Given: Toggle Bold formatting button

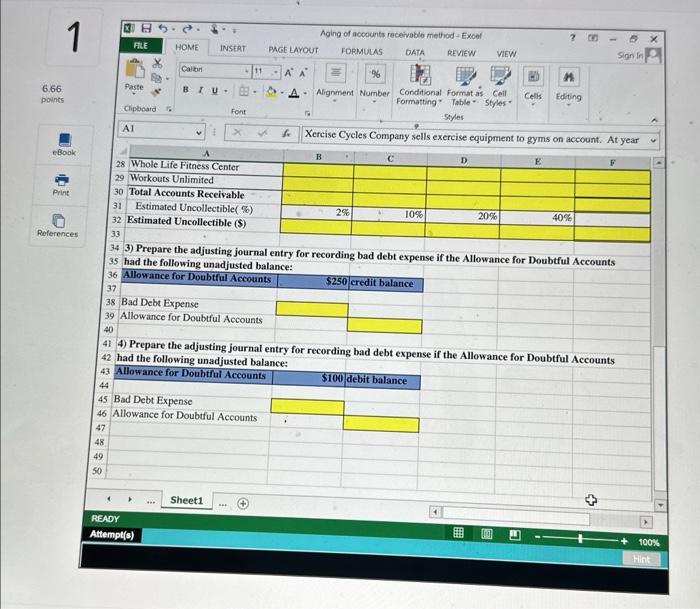Looking at the screenshot, I should 185,89.
